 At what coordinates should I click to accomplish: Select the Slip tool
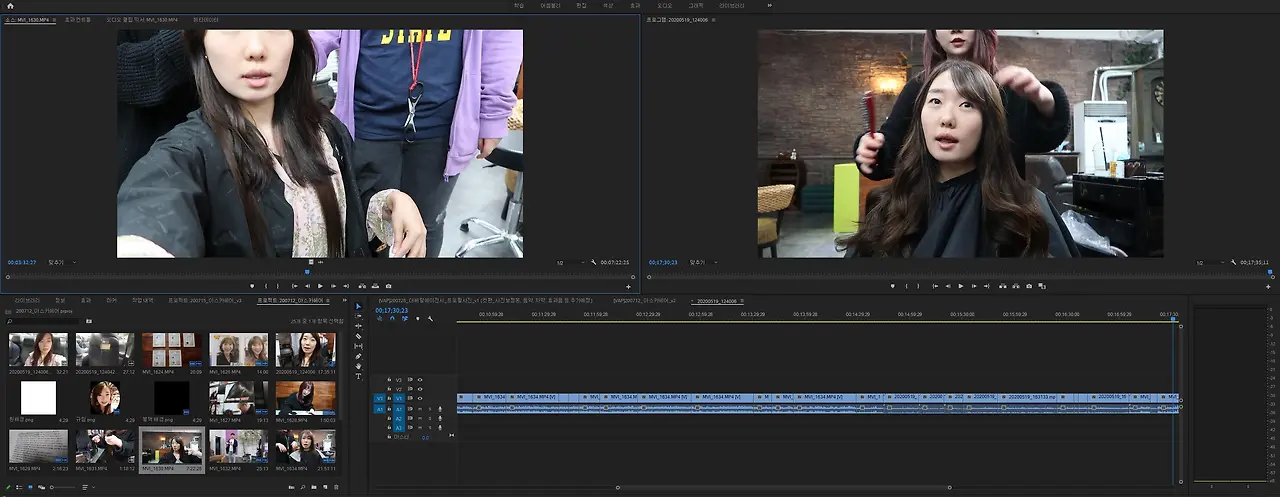[x=358, y=346]
